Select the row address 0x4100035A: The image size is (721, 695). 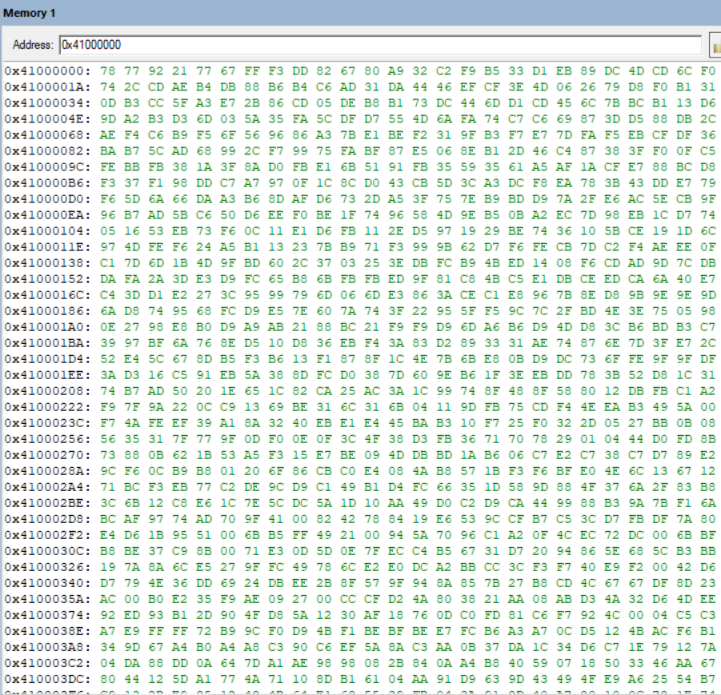pyautogui.click(x=48, y=599)
